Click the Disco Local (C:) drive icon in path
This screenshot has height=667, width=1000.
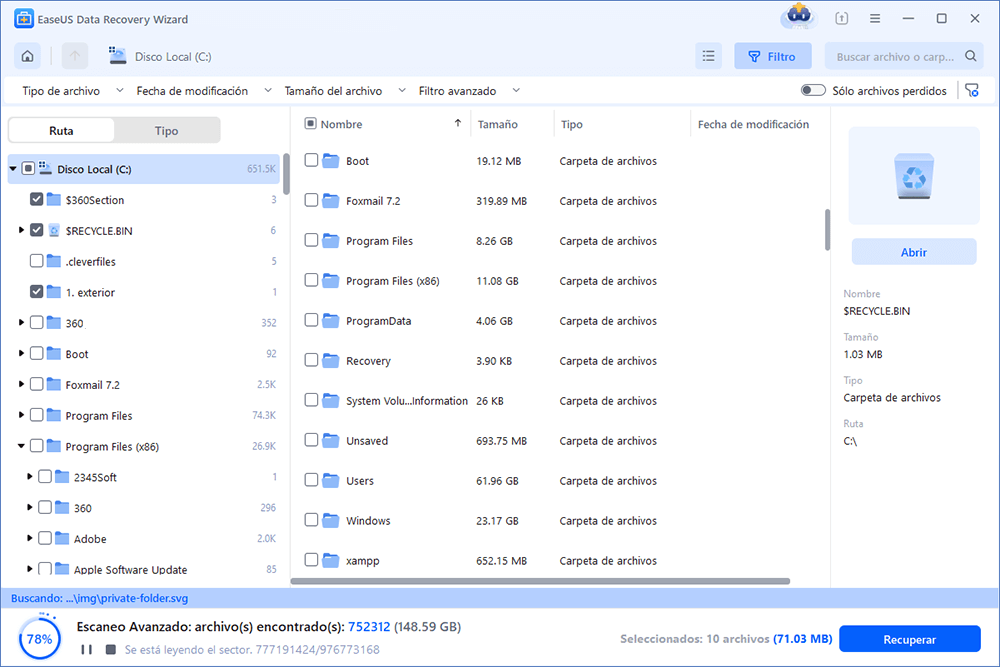click(117, 56)
